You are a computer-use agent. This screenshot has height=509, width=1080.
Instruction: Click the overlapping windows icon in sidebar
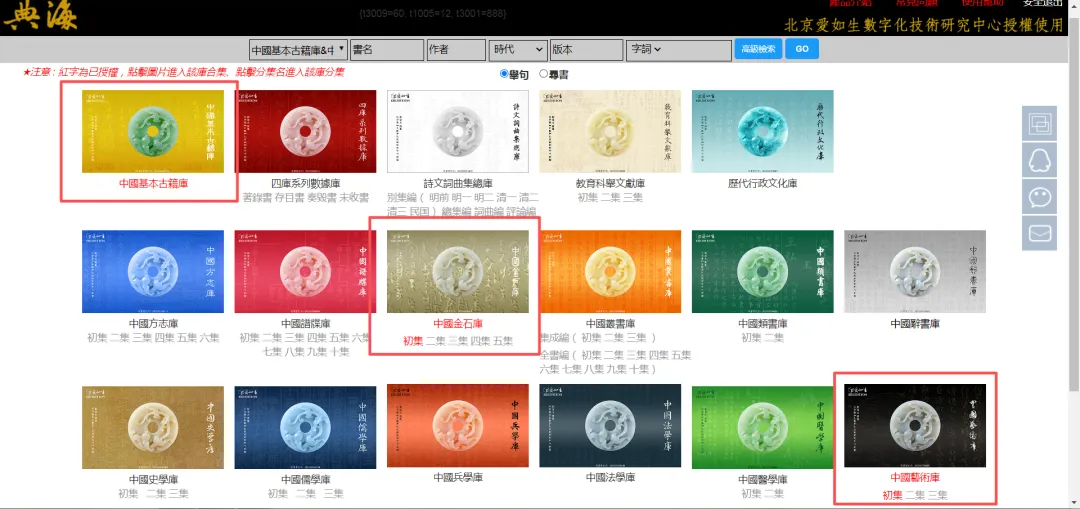coord(1039,124)
